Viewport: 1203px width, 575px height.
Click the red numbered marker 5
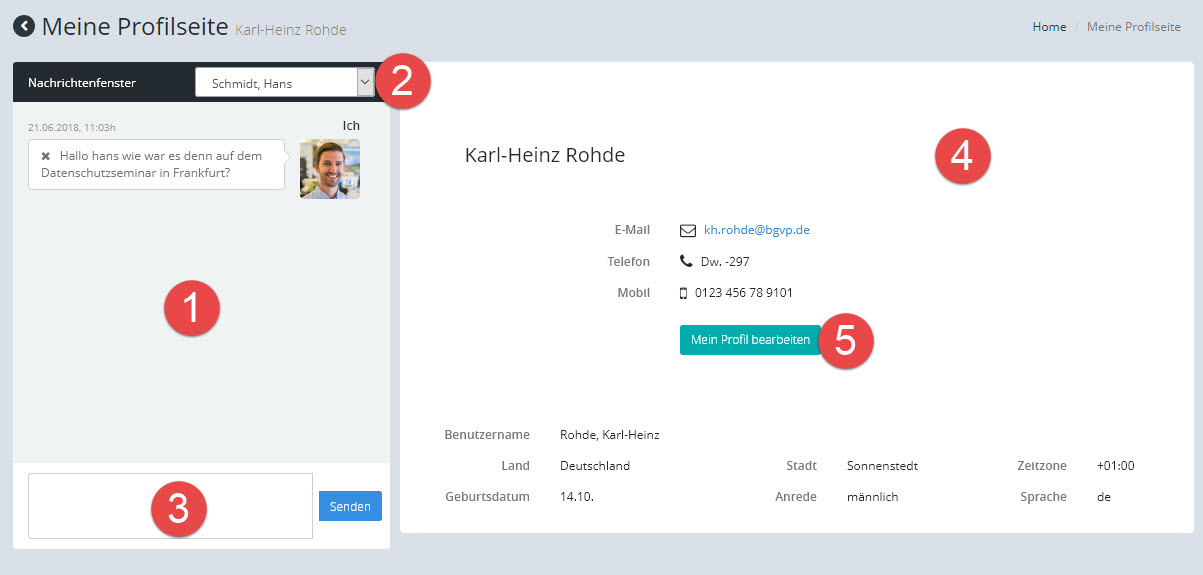[x=845, y=340]
